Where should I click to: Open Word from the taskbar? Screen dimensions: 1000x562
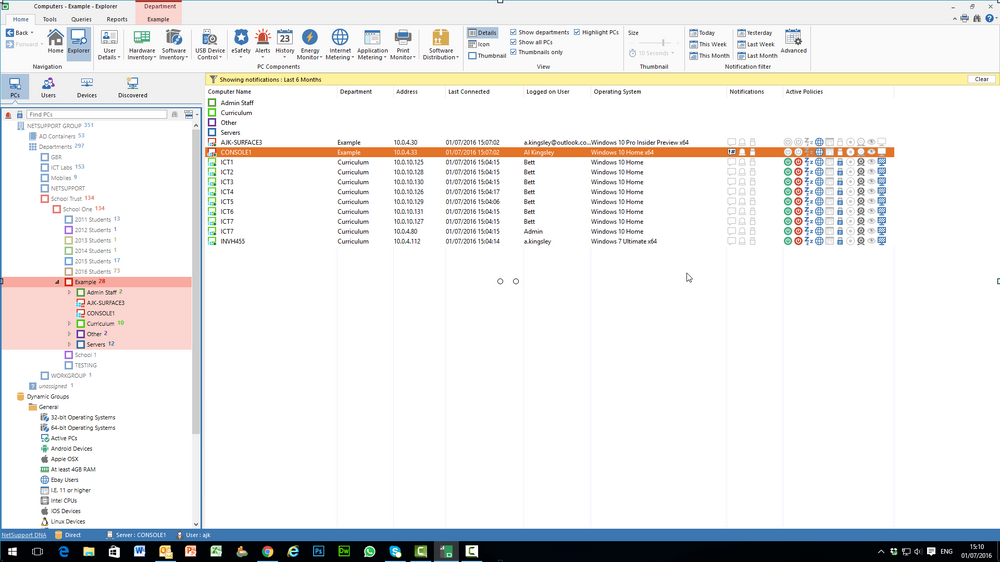coord(139,551)
